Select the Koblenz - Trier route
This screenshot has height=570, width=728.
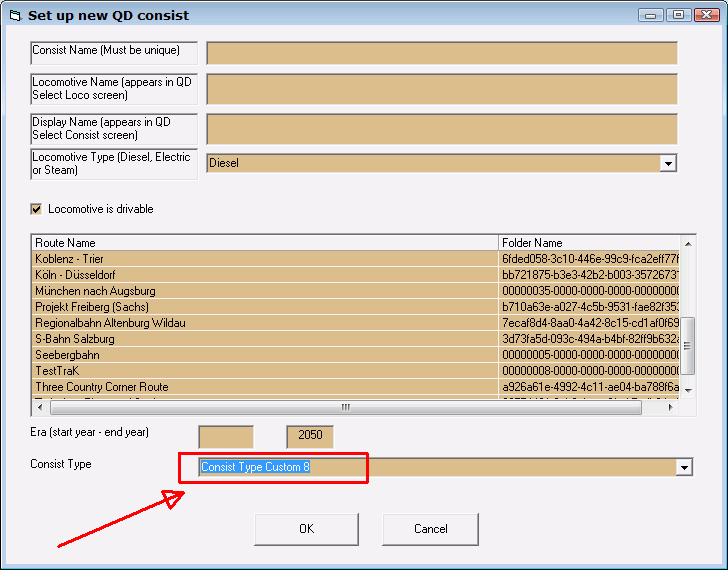265,259
